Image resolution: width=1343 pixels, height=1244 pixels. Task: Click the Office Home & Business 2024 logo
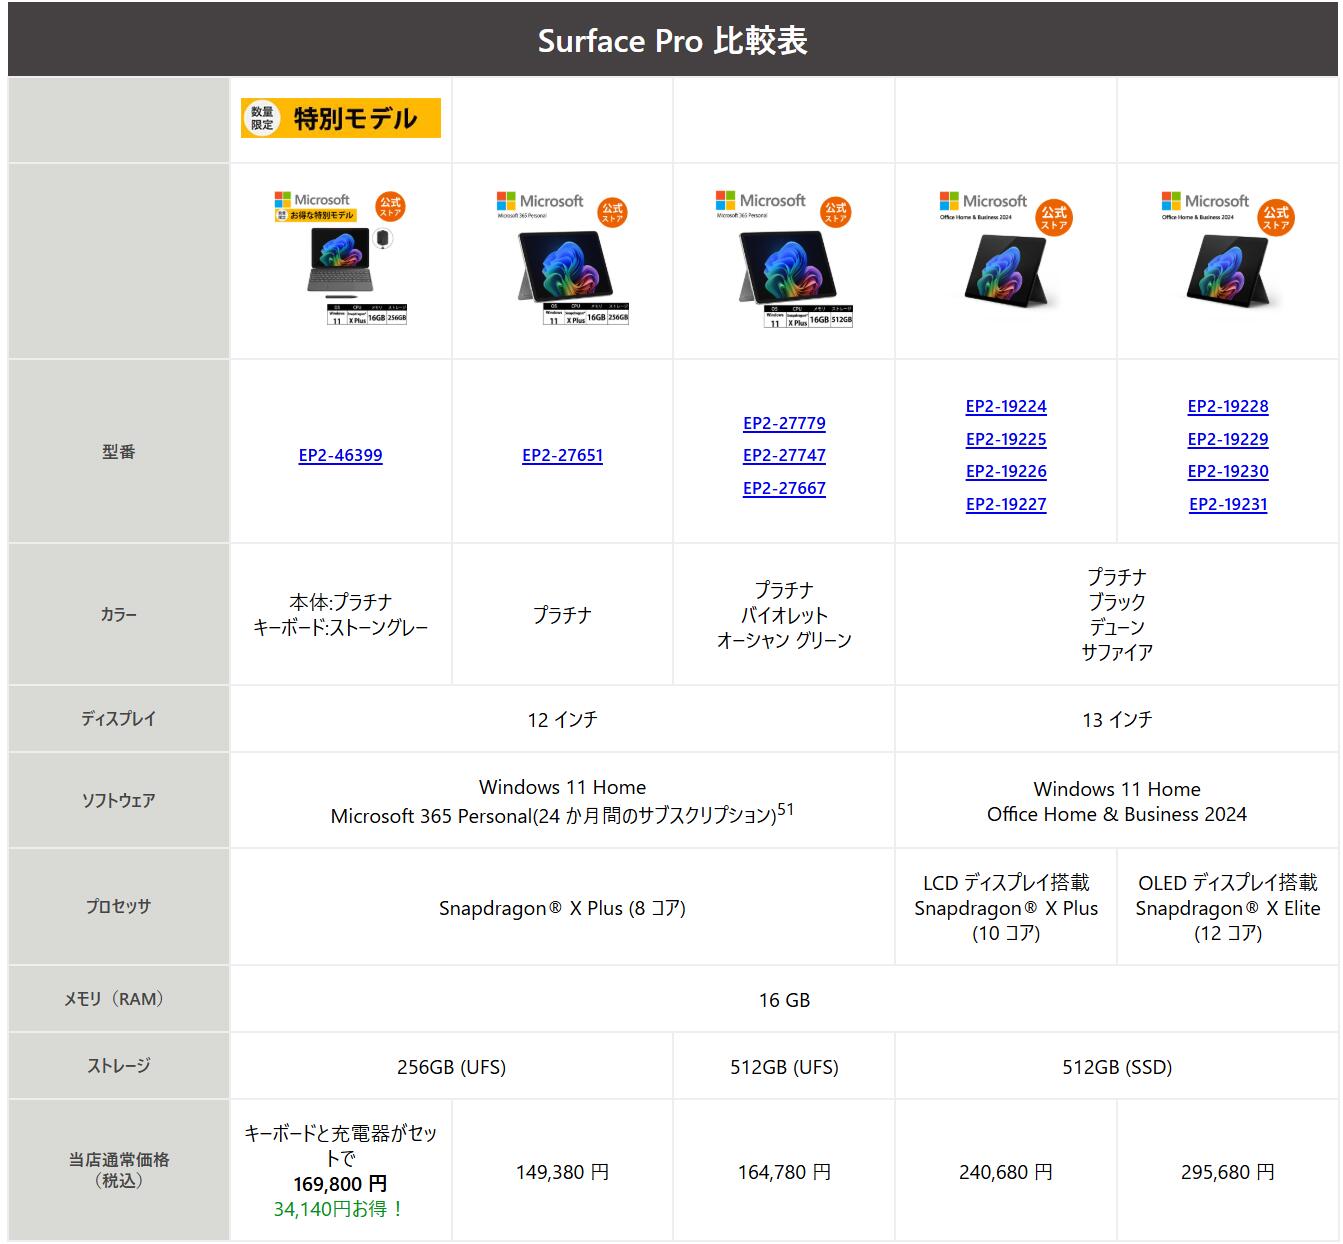click(x=985, y=200)
